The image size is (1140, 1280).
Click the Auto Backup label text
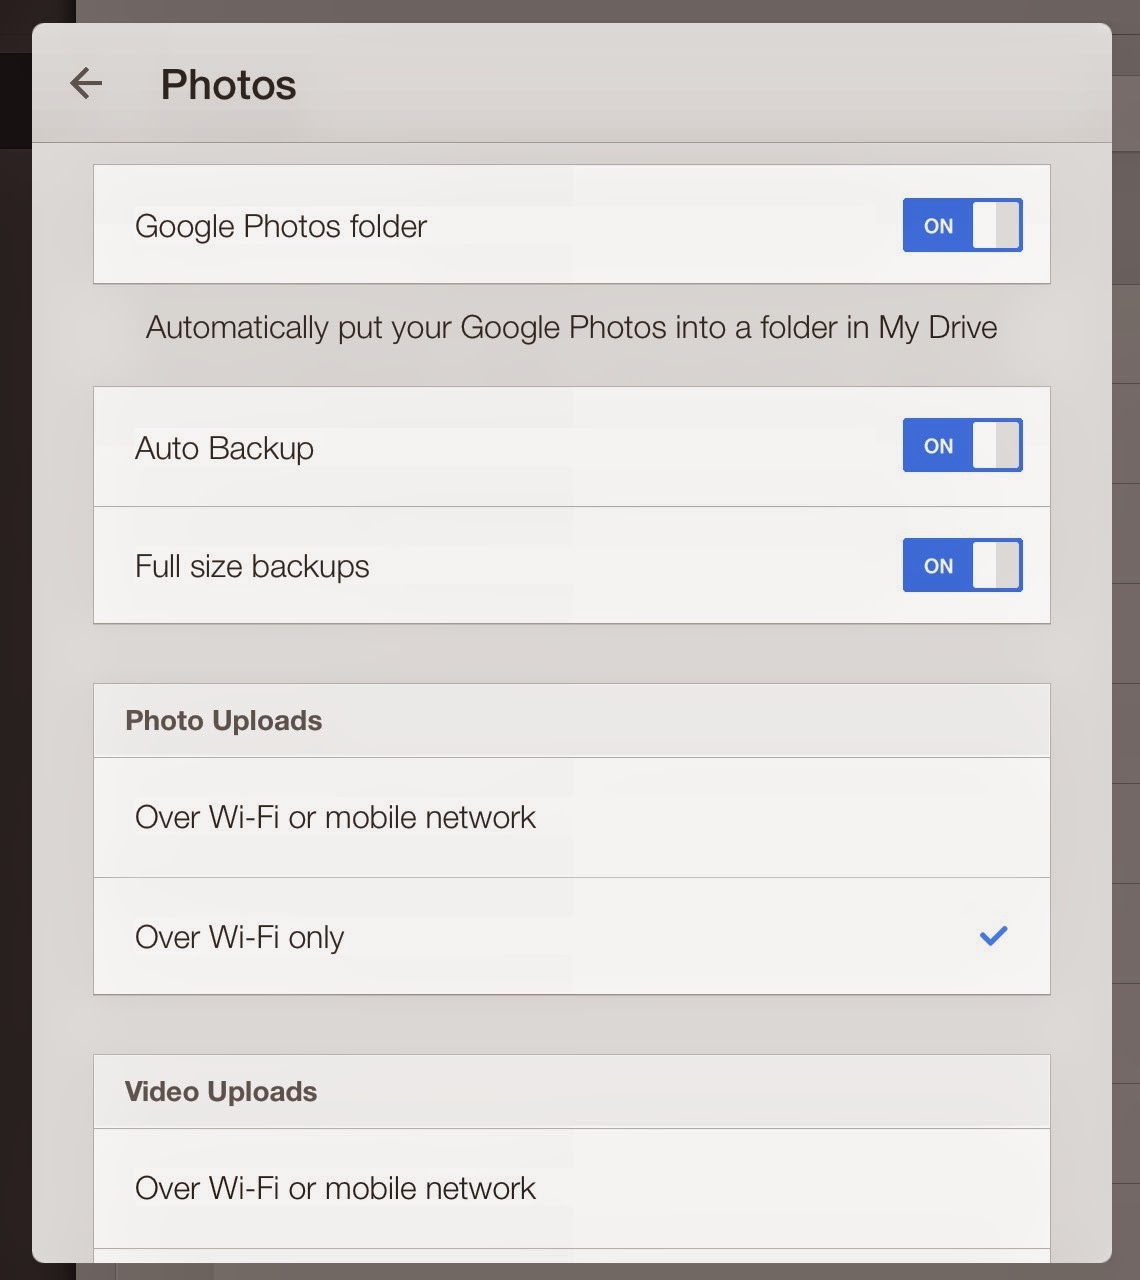[224, 448]
